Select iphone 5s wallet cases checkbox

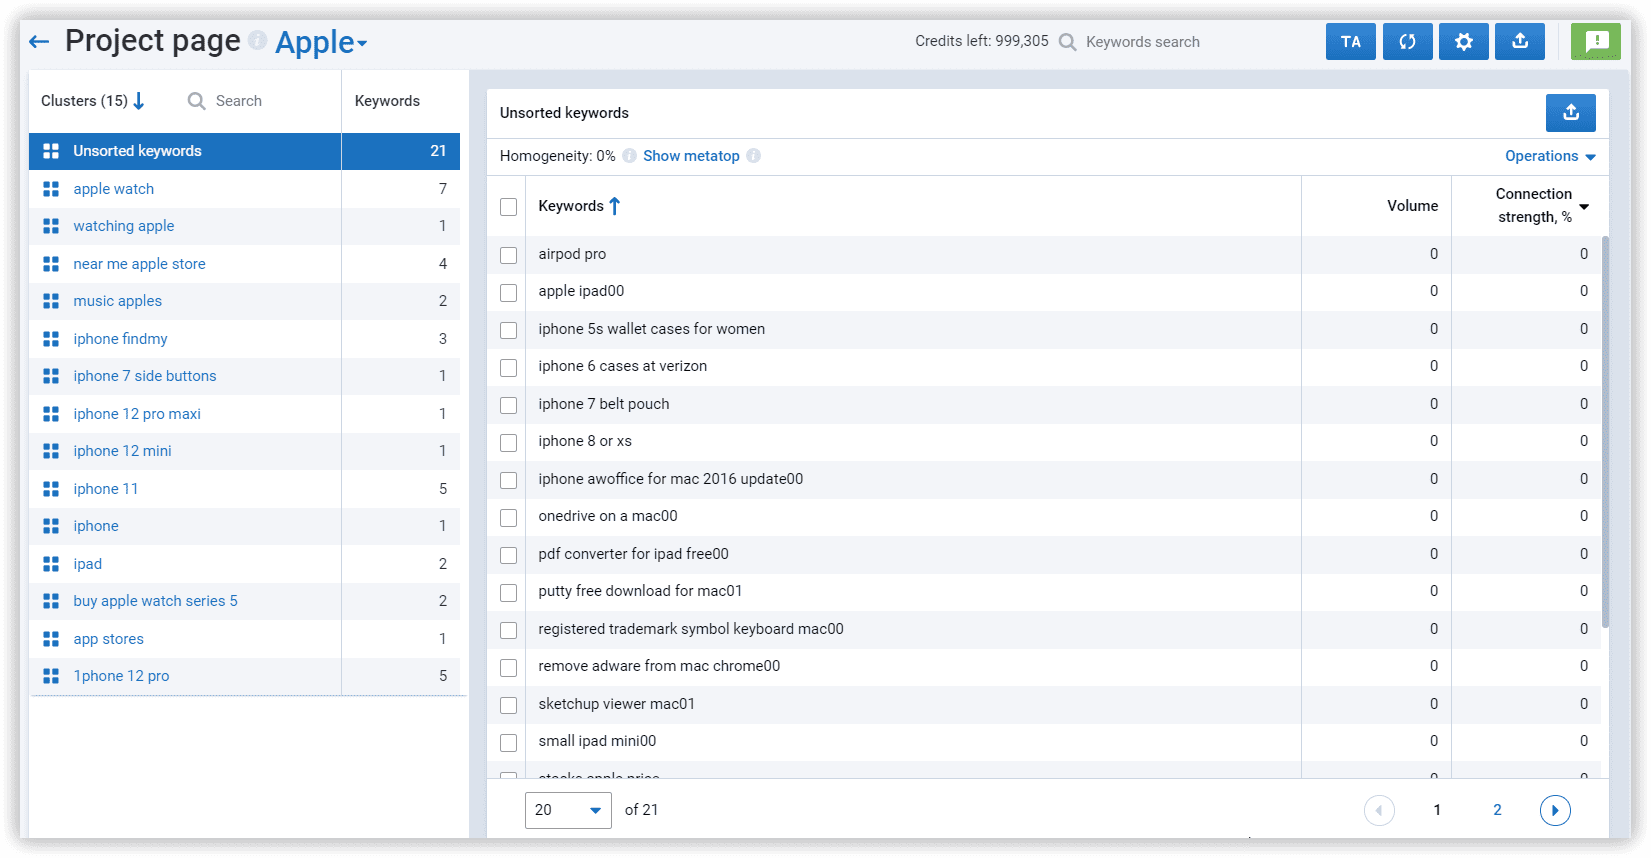509,330
